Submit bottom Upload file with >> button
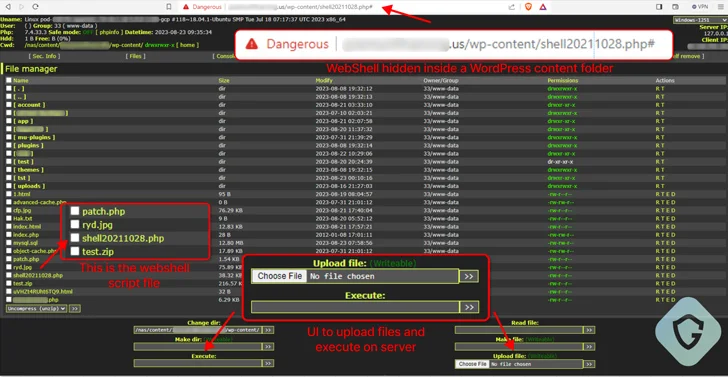The height and width of the screenshot is (377, 728). point(589,364)
